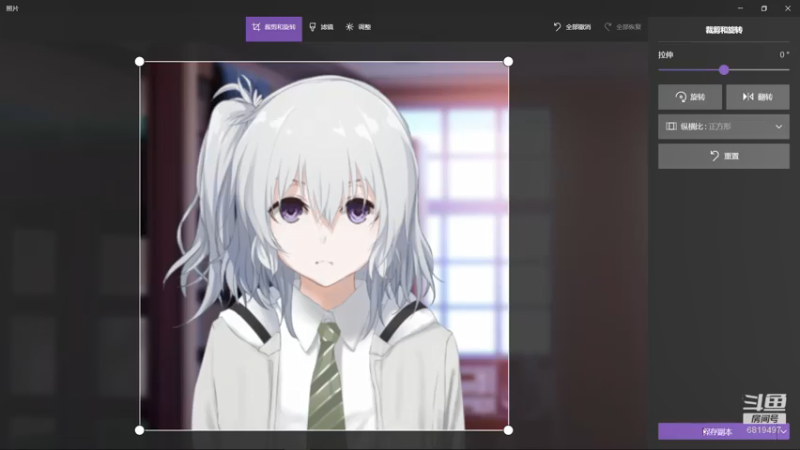Minimize the Photos window
This screenshot has width=800, height=450.
740,8
